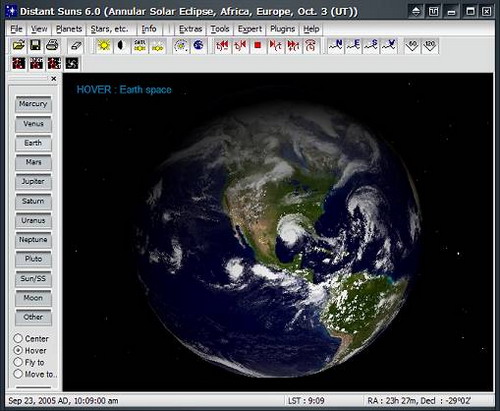The image size is (500, 411).
Task: Click the yellow sun icon
Action: tap(104, 45)
